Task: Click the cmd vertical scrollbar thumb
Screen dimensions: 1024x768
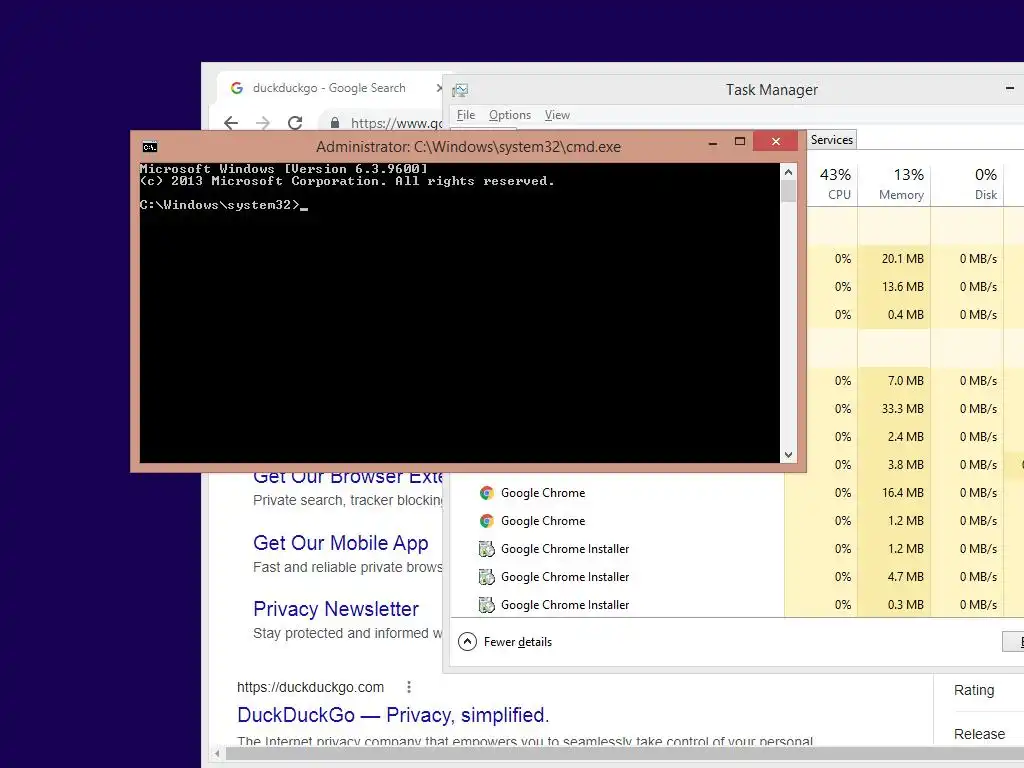Action: [x=788, y=191]
